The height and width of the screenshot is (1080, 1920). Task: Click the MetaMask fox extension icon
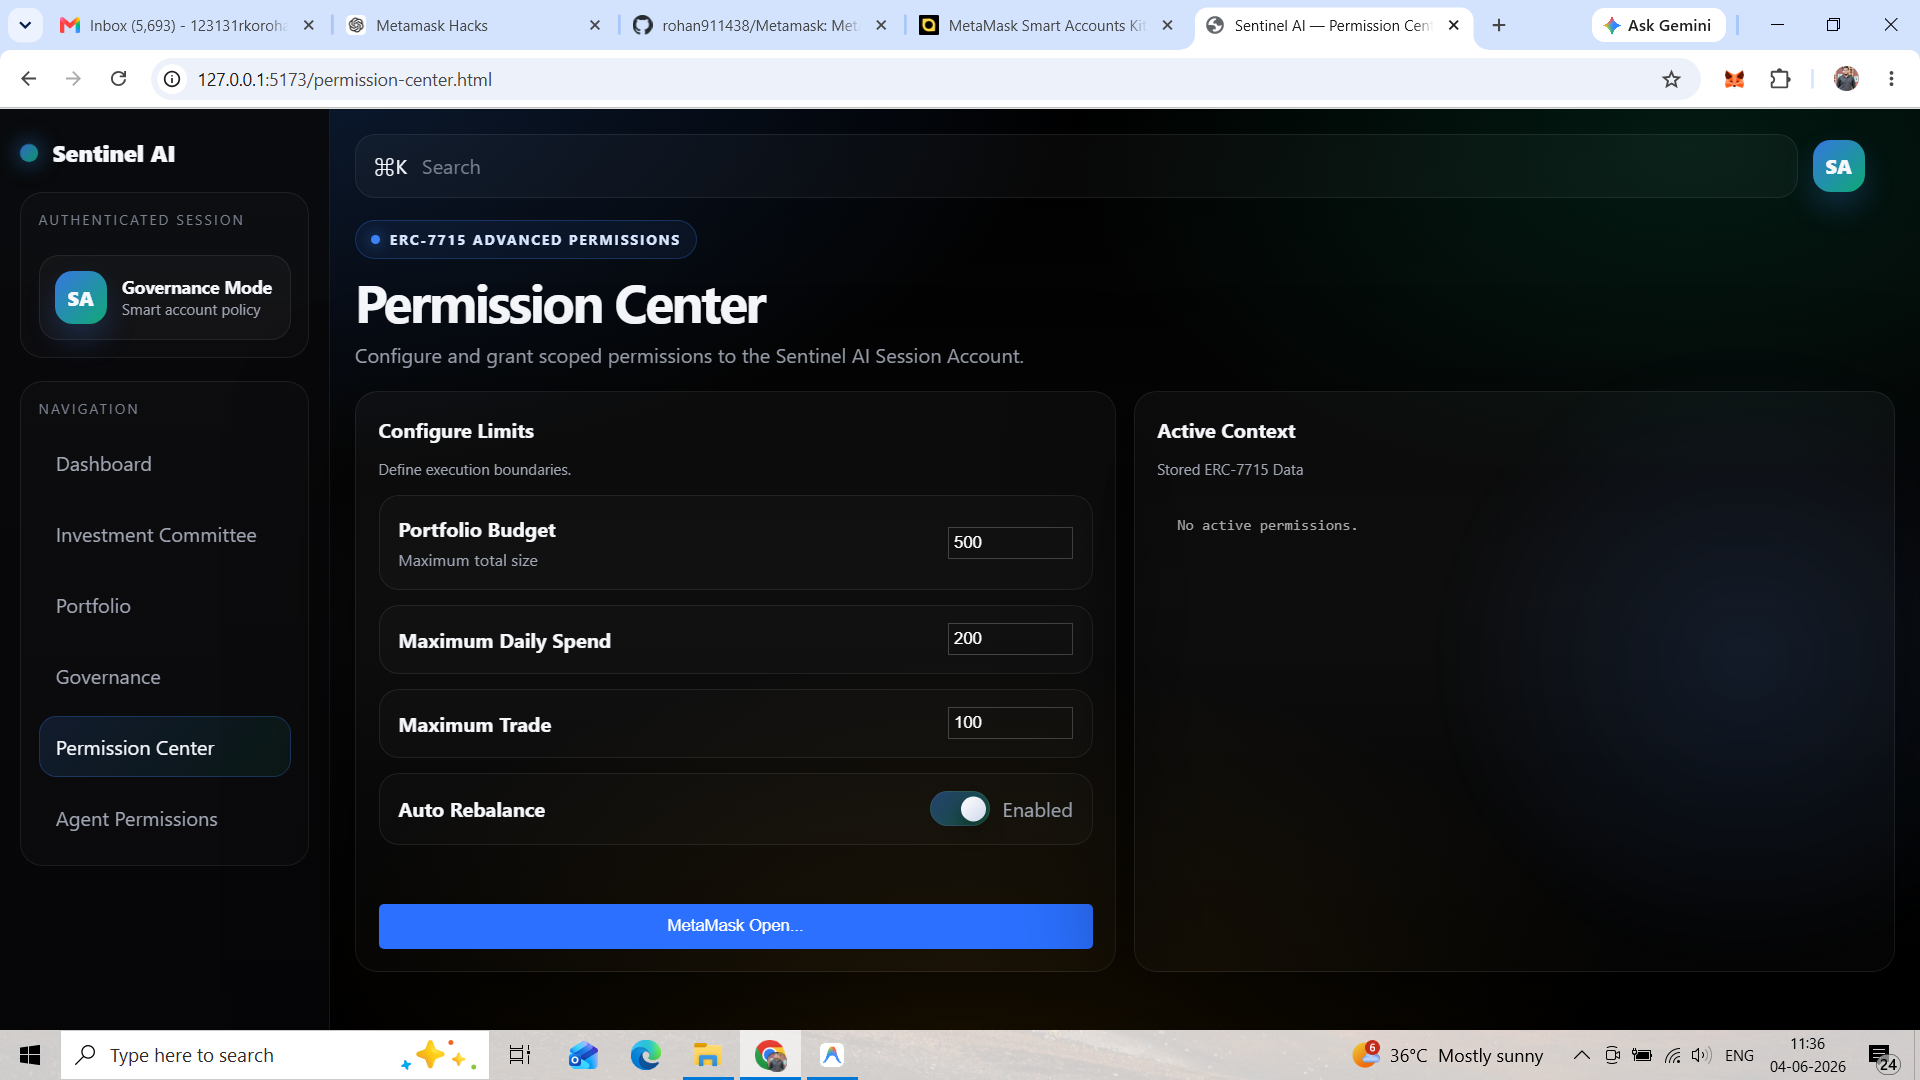coord(1734,79)
